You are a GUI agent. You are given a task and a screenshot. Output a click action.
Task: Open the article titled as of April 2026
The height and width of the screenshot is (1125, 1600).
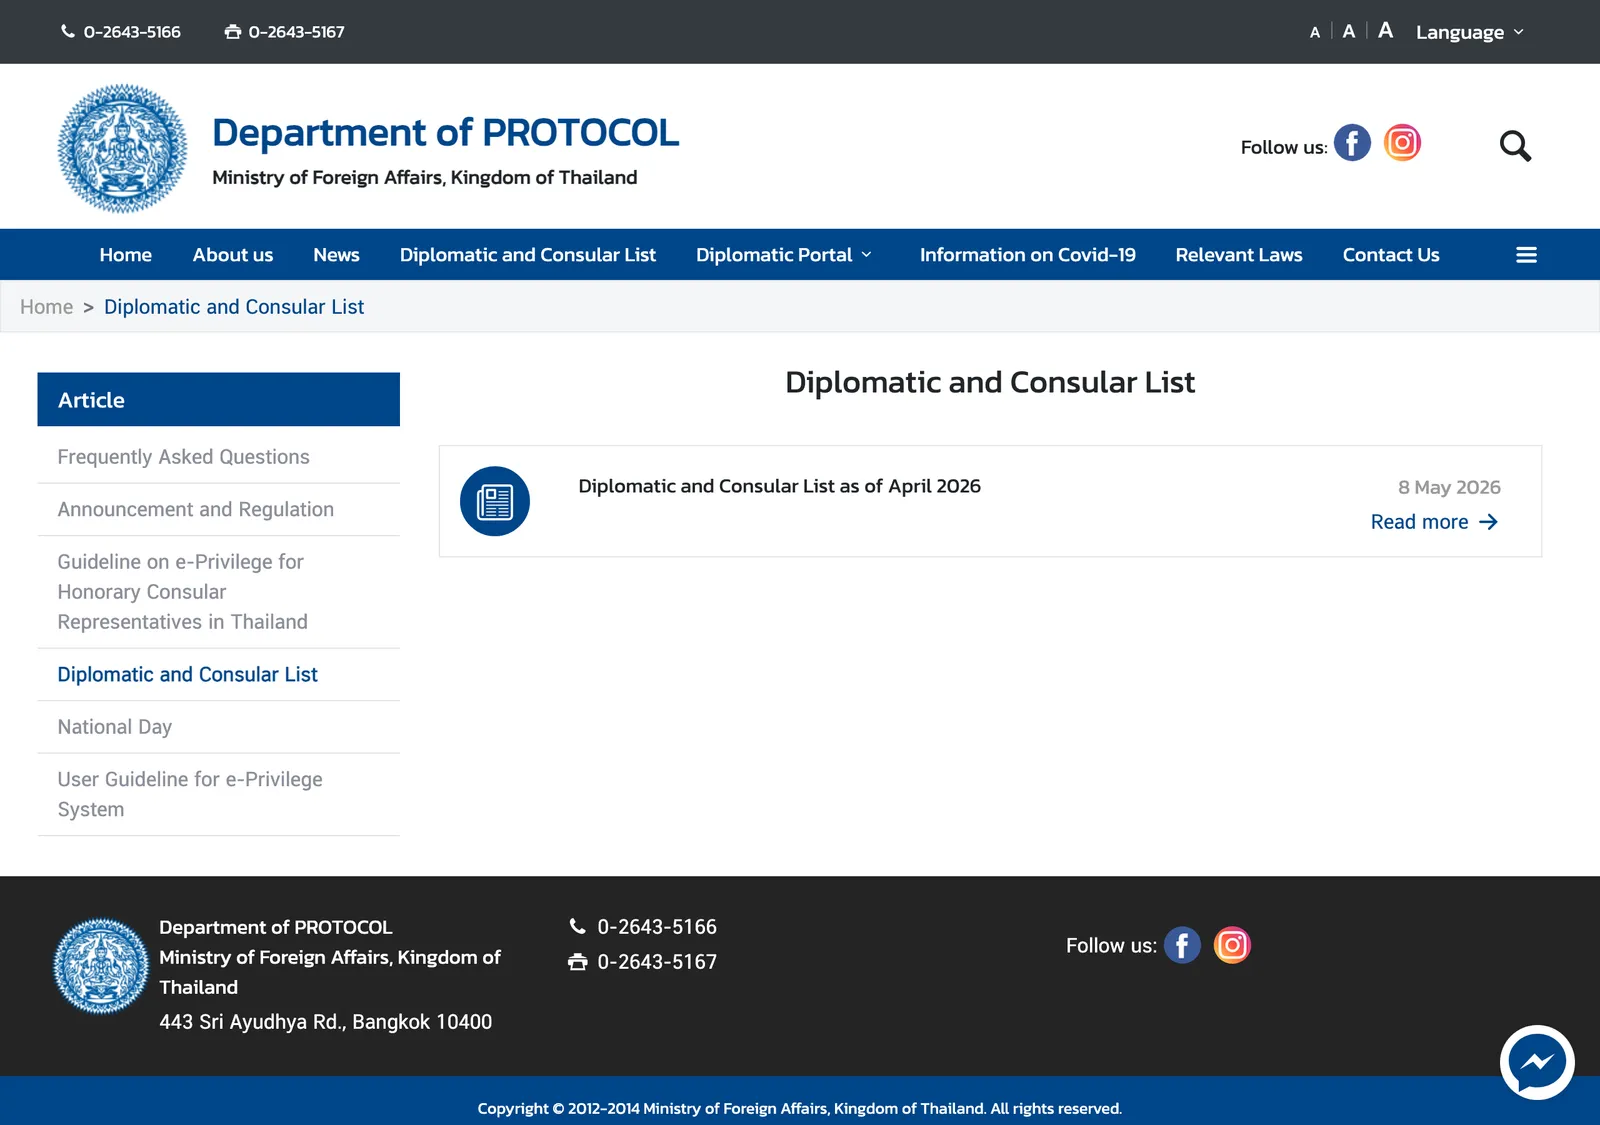(x=779, y=486)
